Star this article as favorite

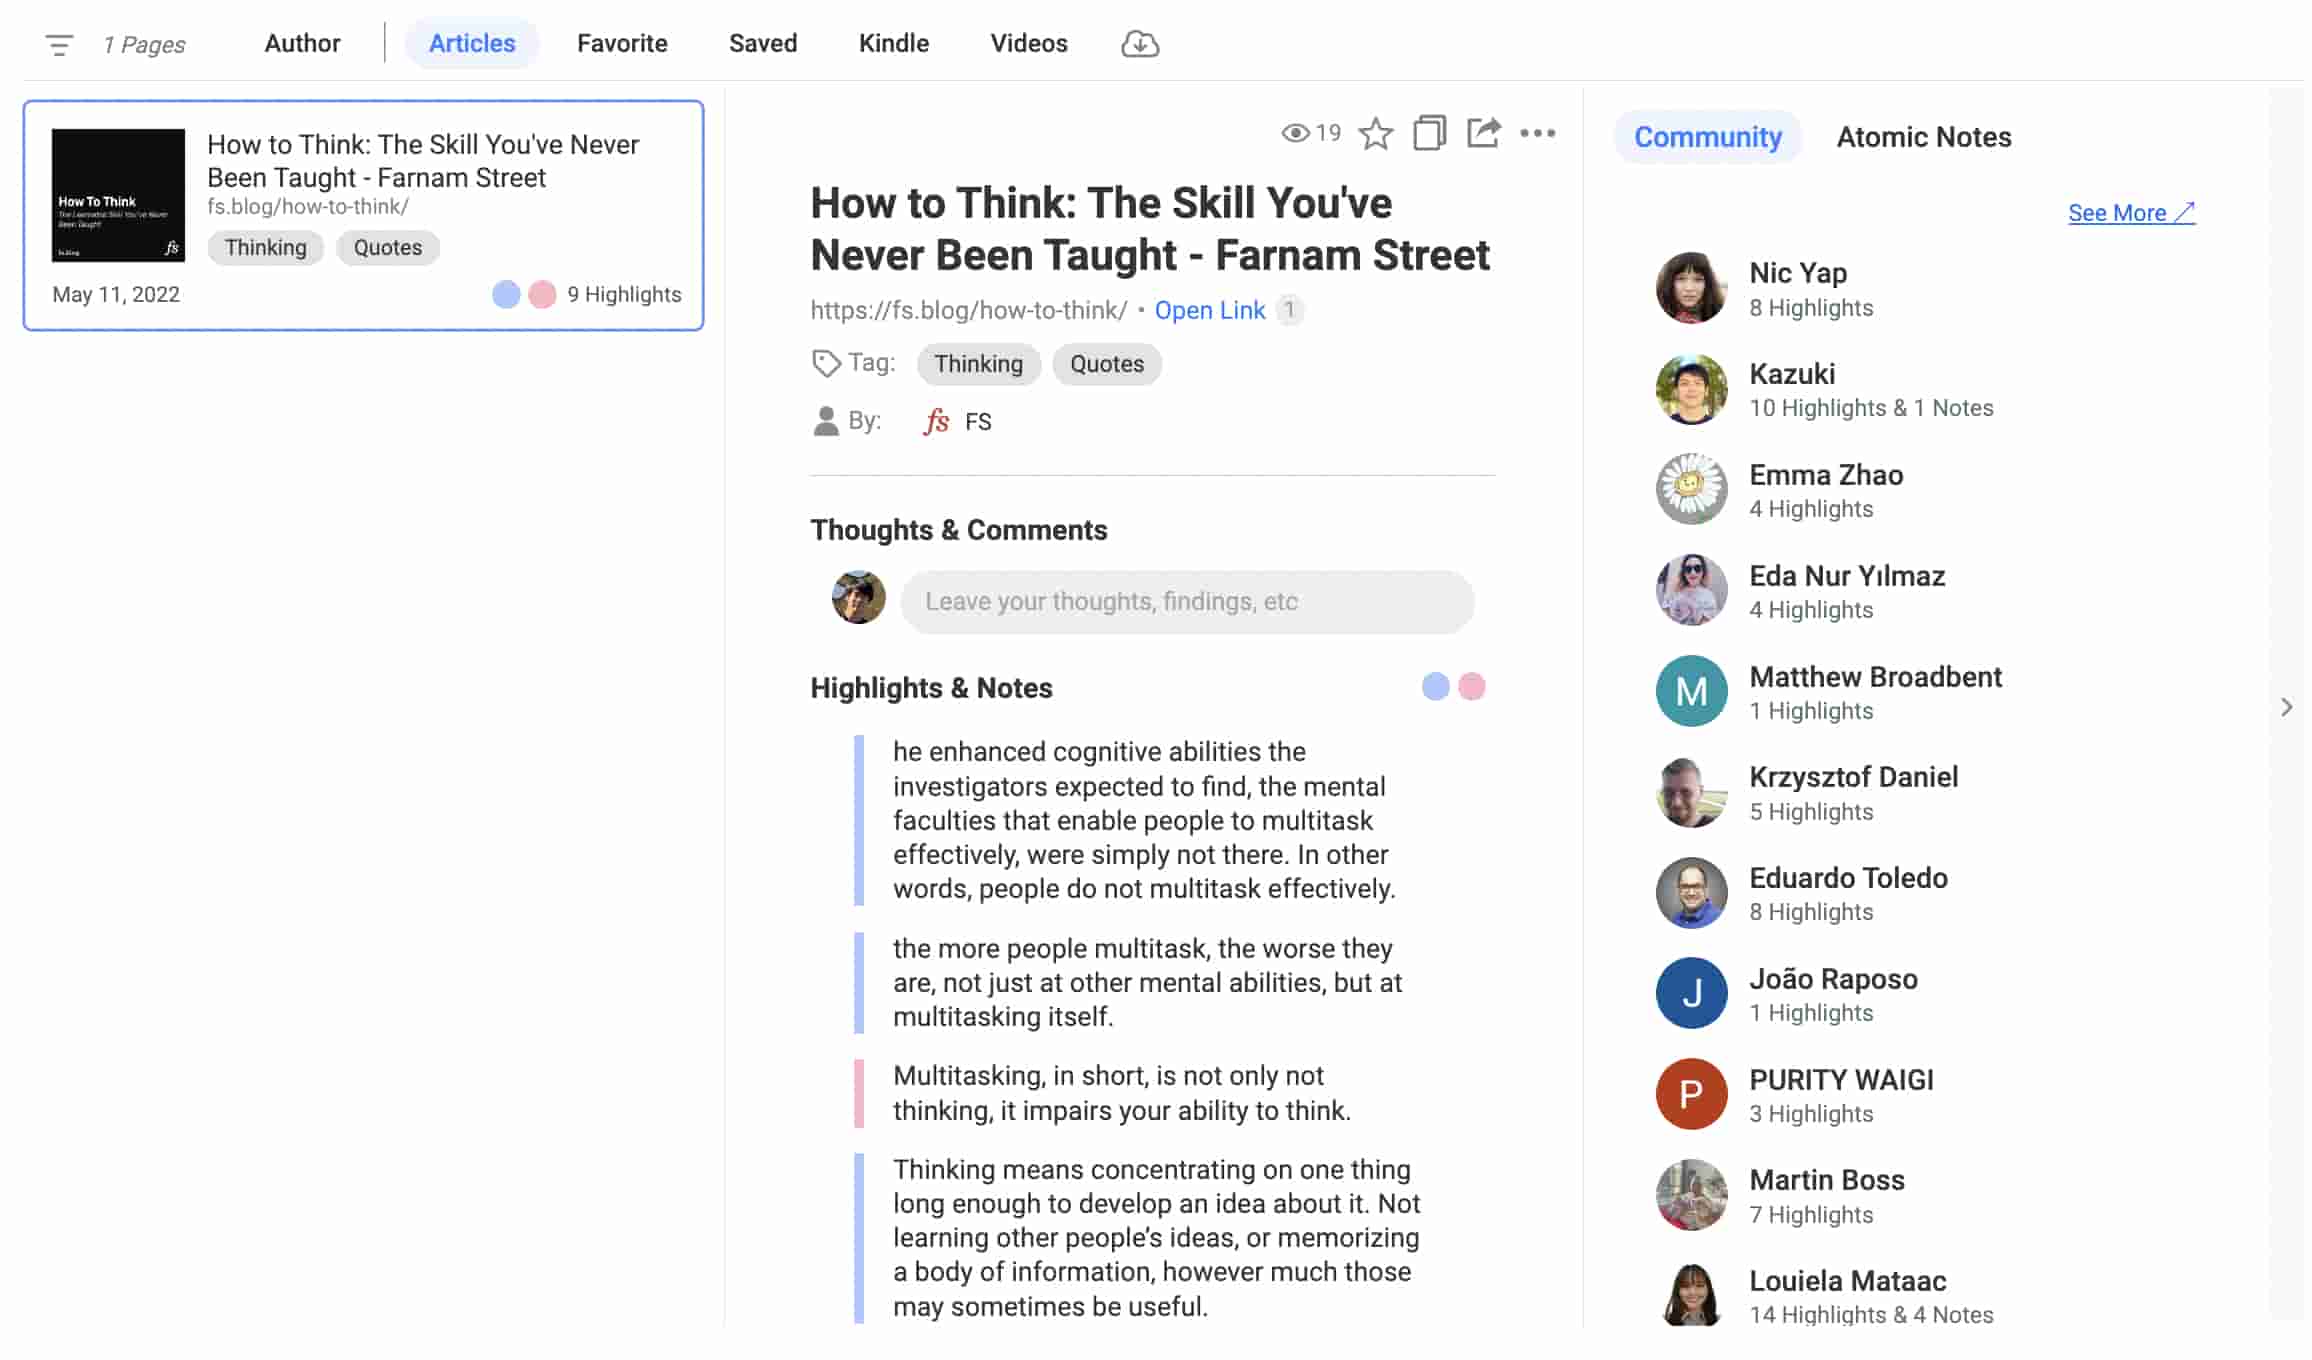coord(1376,133)
